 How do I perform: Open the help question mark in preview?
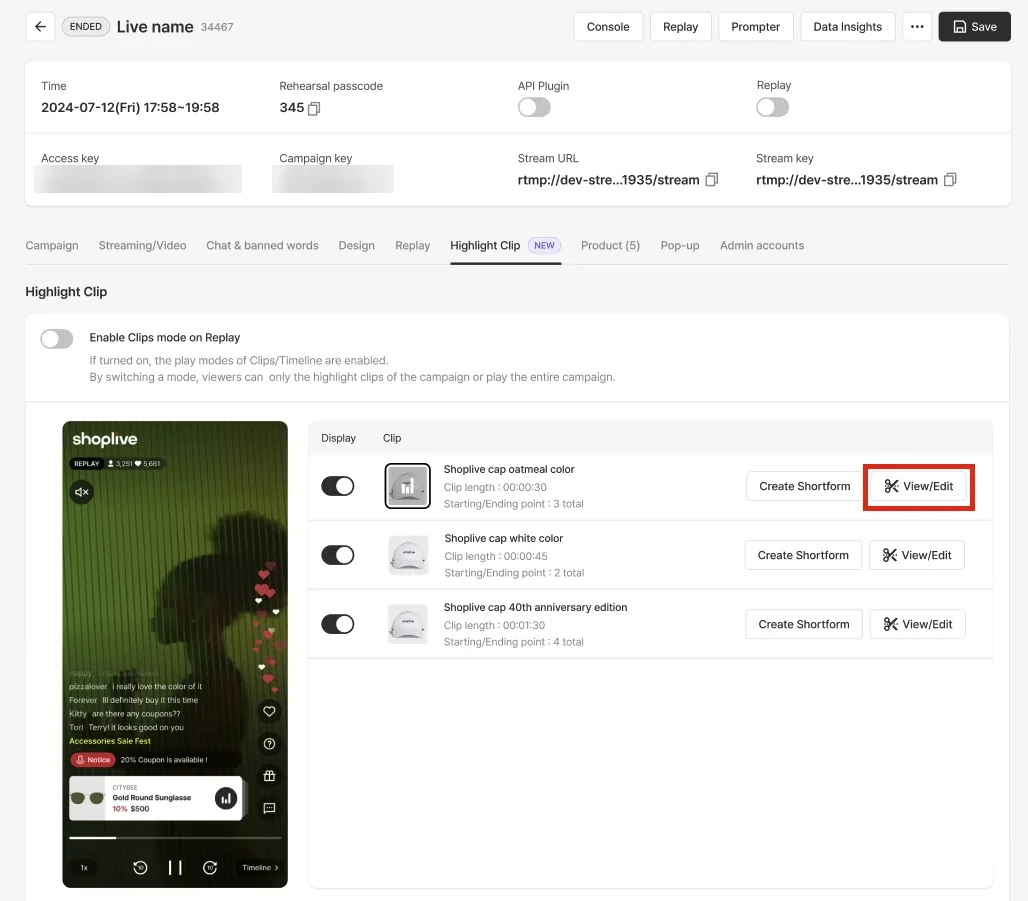269,744
